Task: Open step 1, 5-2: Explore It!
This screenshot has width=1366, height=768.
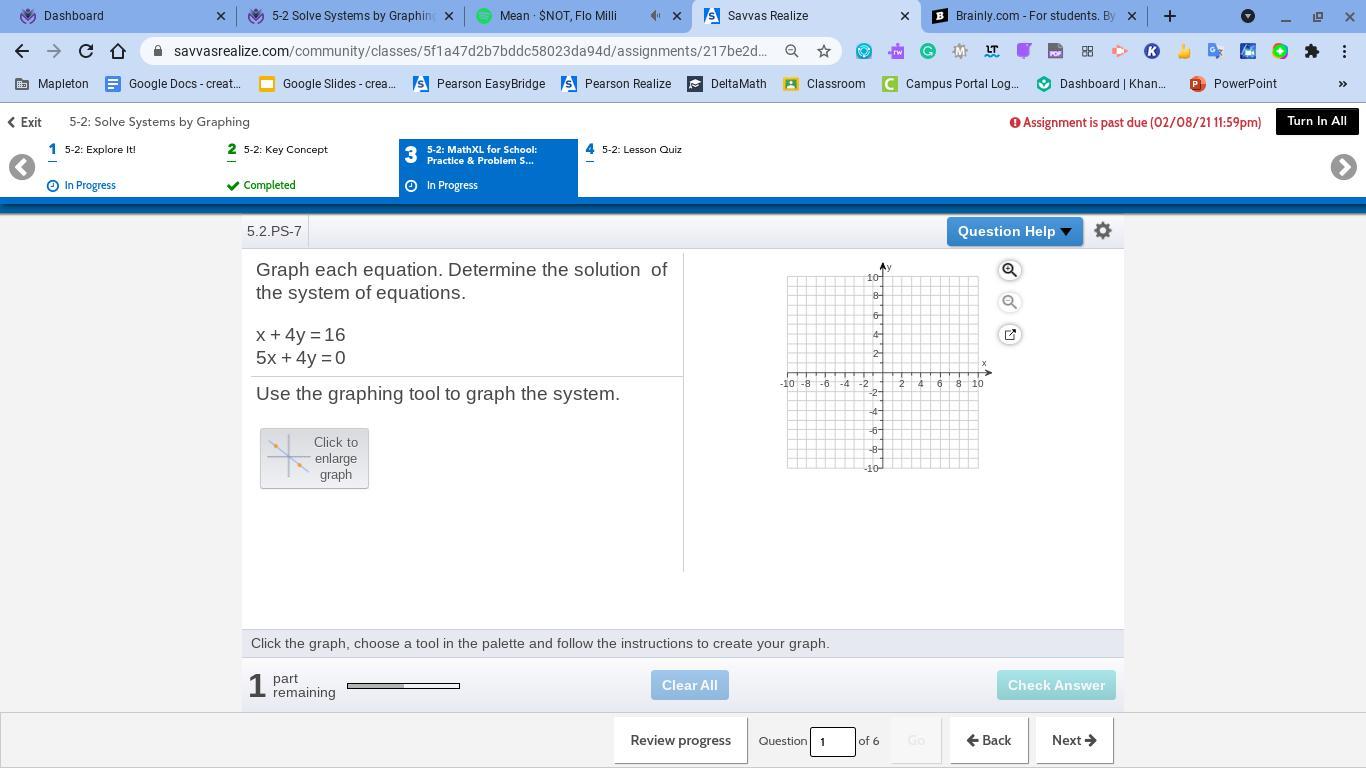Action: point(130,167)
